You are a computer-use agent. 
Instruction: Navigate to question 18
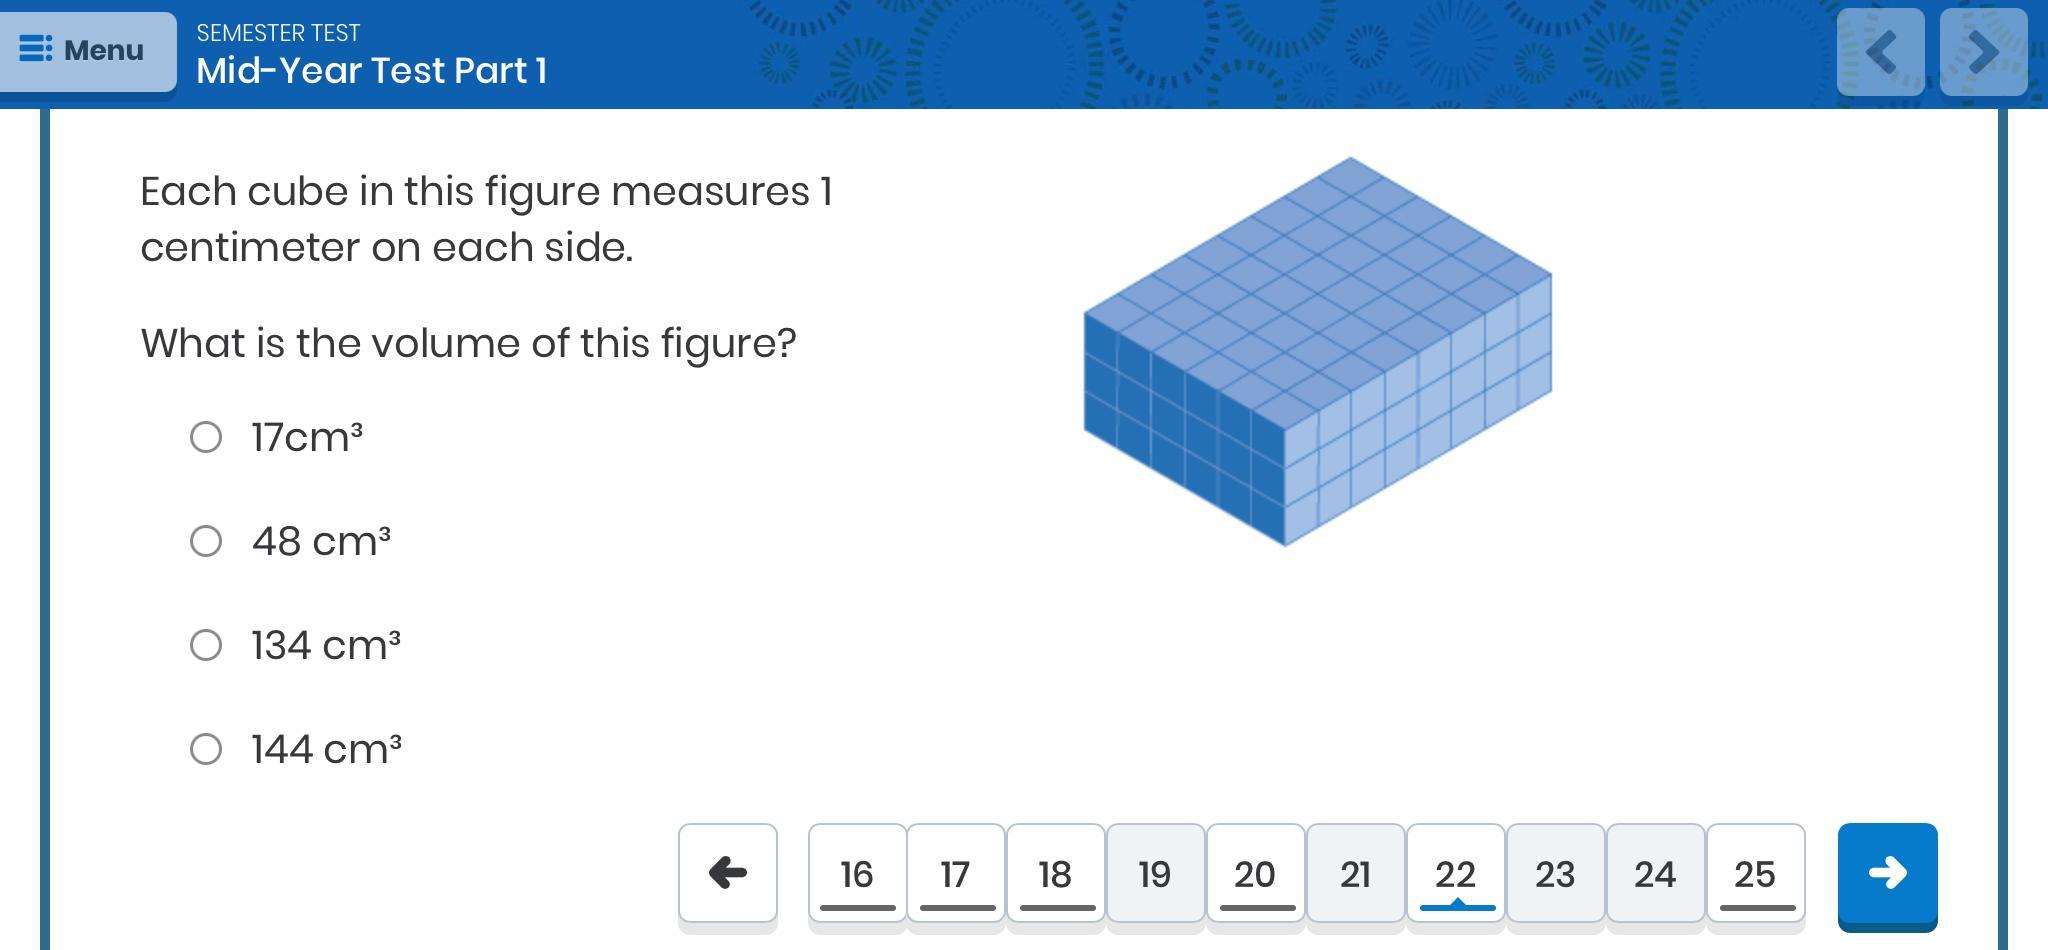pyautogui.click(x=1056, y=873)
